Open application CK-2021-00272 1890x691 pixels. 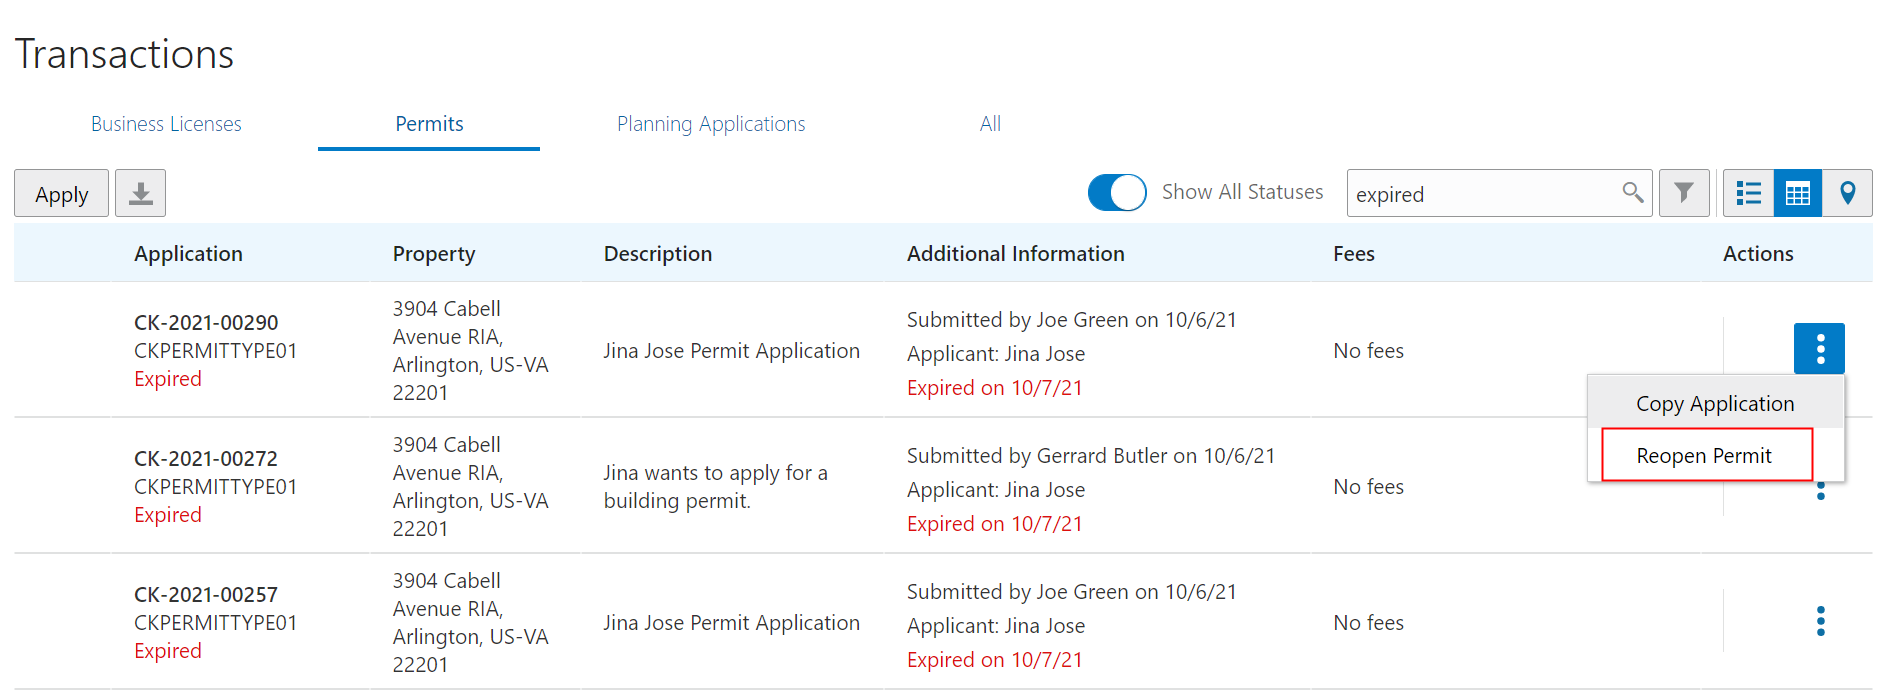point(206,459)
